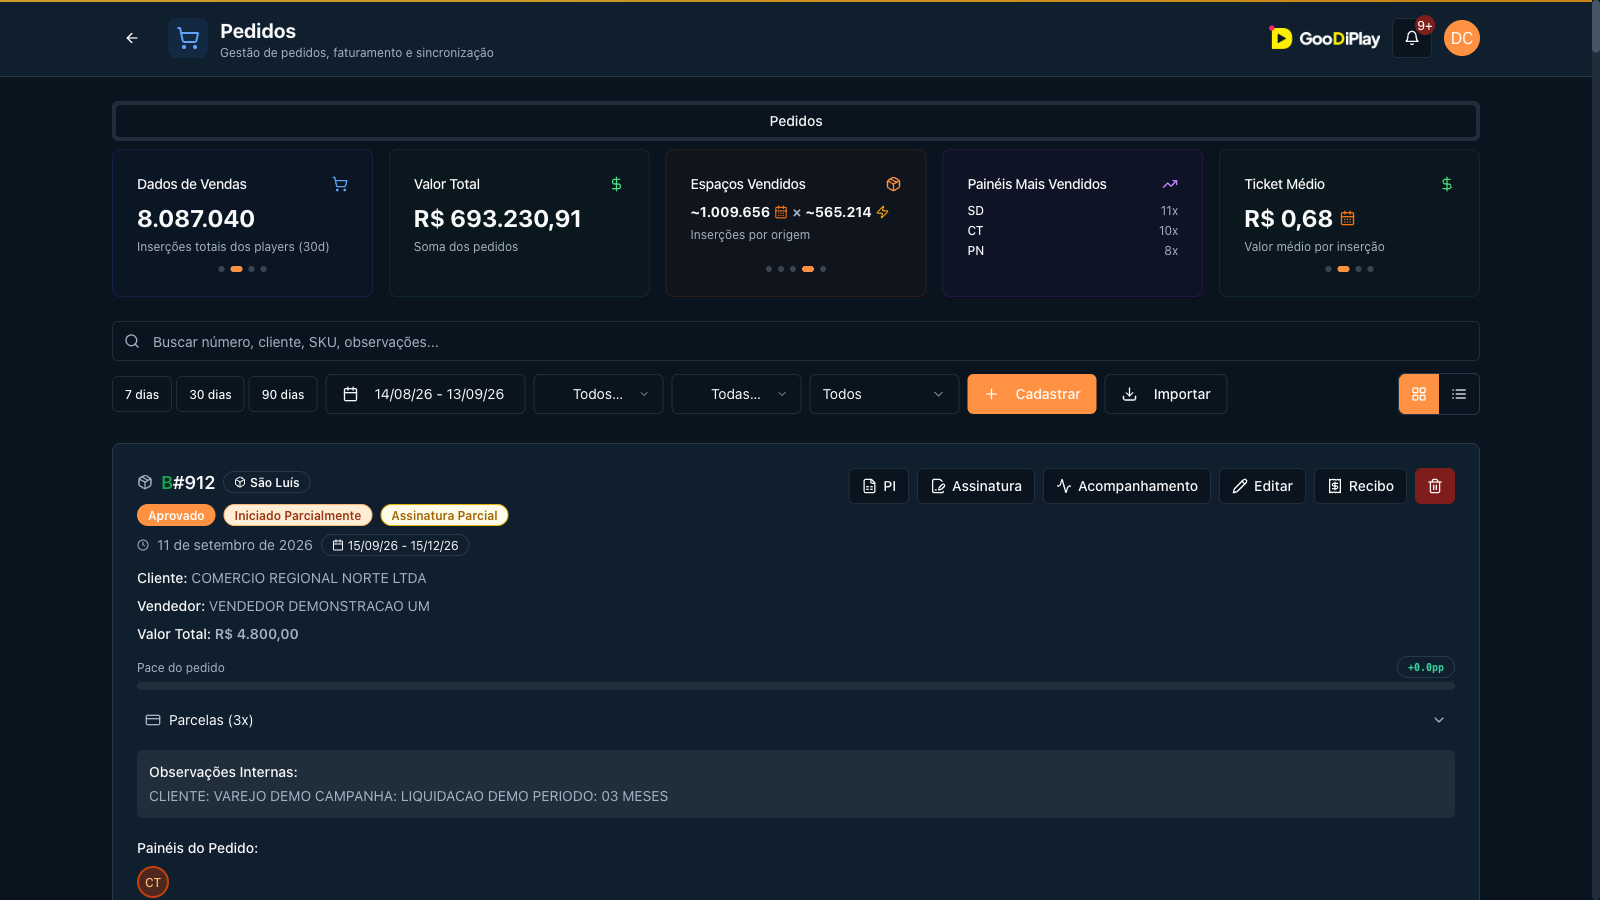Open Acompanhamento for order B#912

tap(1127, 486)
